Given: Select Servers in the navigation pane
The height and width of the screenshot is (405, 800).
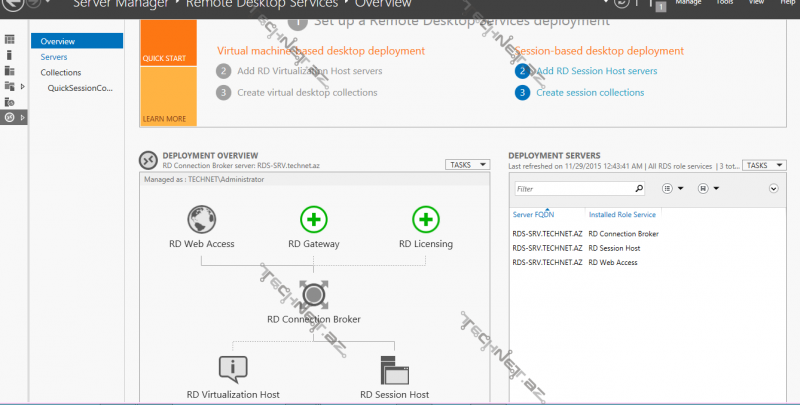Looking at the screenshot, I should (x=54, y=57).
